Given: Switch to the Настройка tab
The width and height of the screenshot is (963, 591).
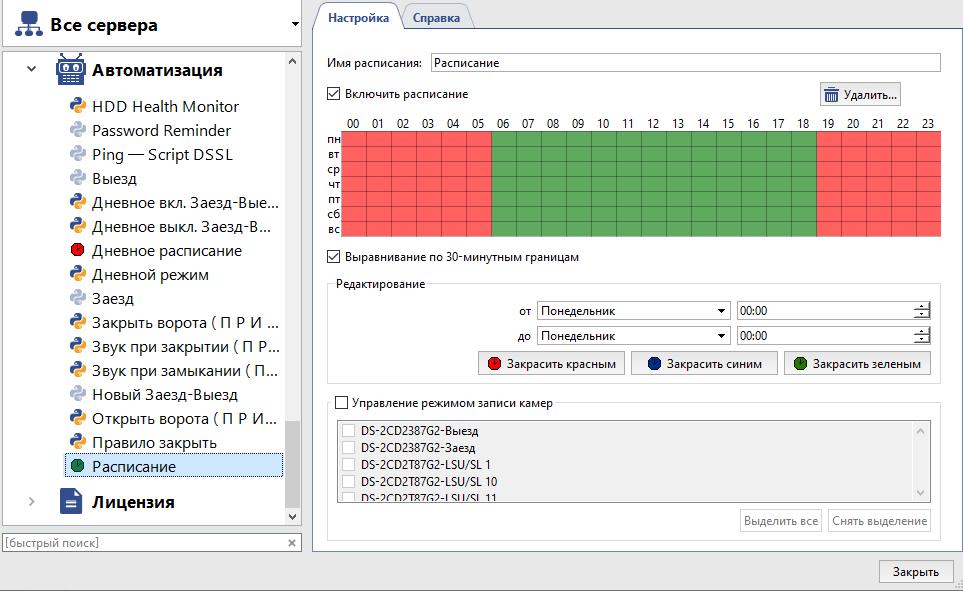Looking at the screenshot, I should click(358, 18).
